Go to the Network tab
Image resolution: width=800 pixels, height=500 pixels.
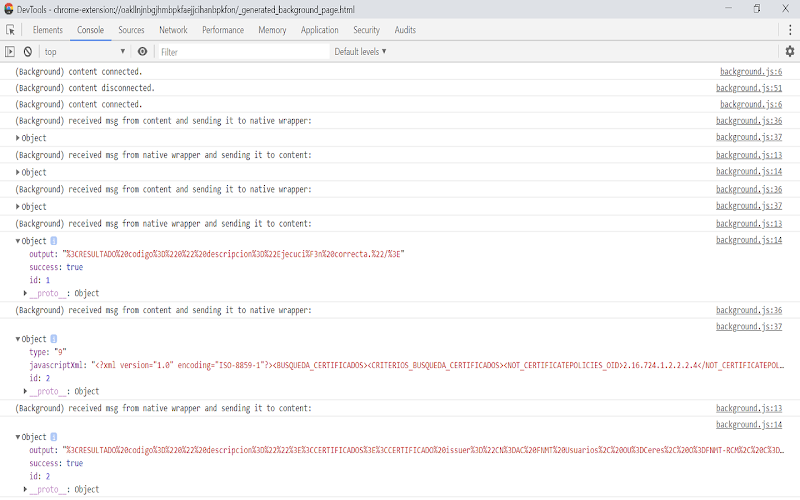click(173, 30)
